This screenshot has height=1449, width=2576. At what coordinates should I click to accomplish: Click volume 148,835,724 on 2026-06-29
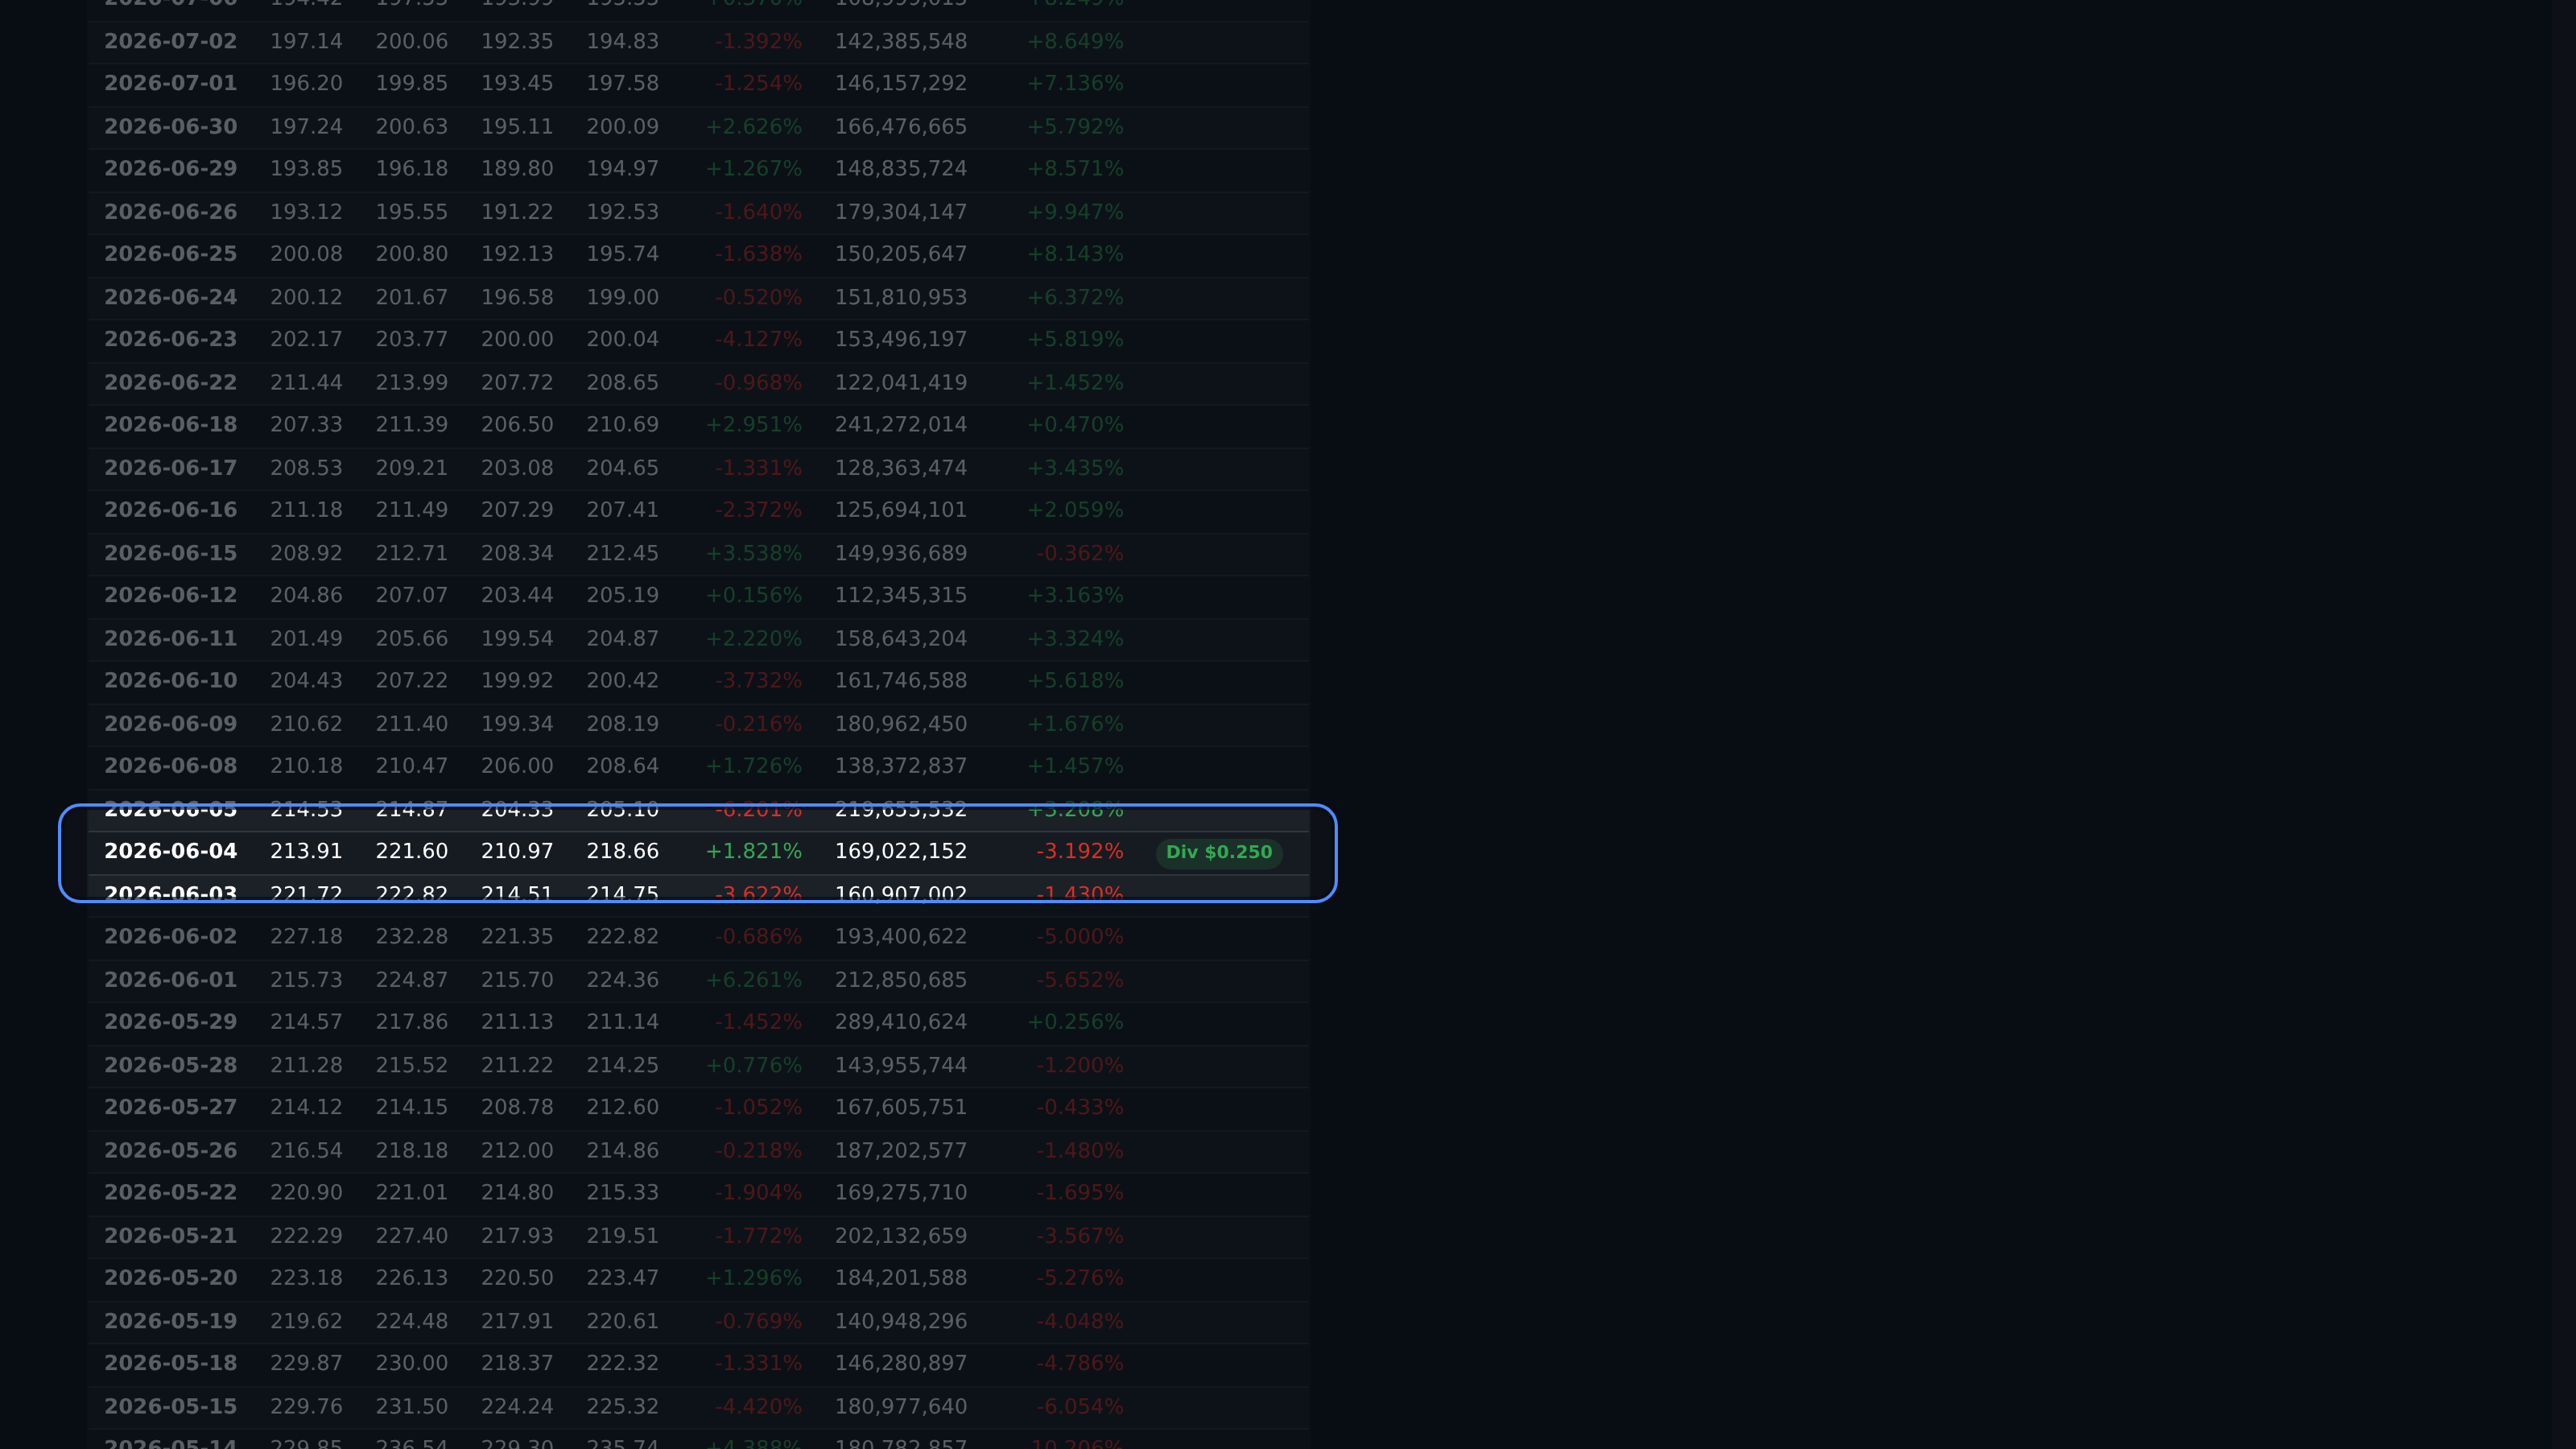(x=901, y=168)
